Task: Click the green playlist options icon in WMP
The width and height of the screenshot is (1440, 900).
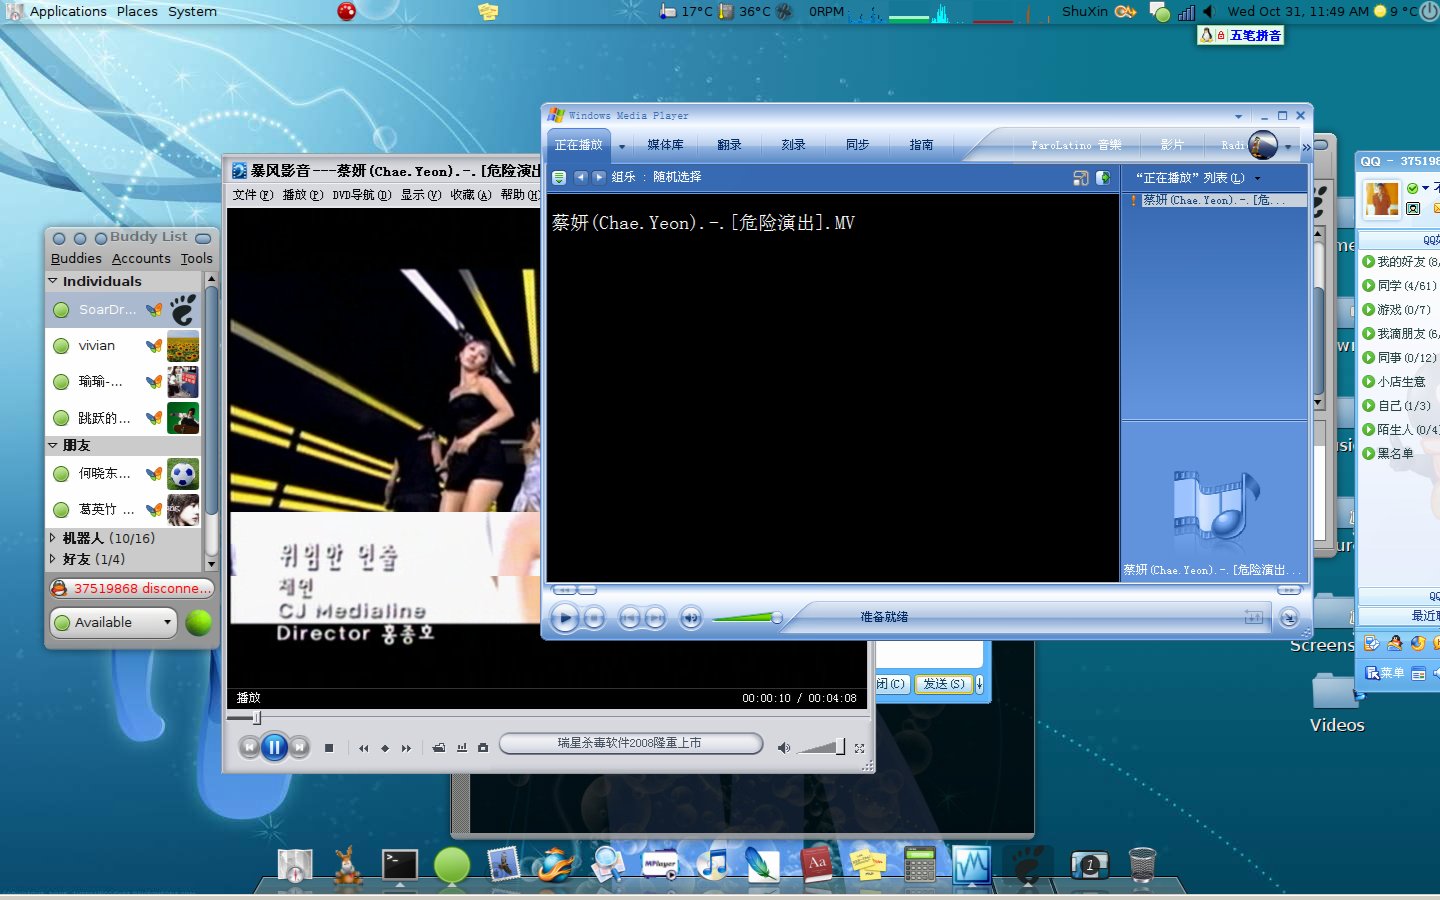Action: [x=559, y=177]
